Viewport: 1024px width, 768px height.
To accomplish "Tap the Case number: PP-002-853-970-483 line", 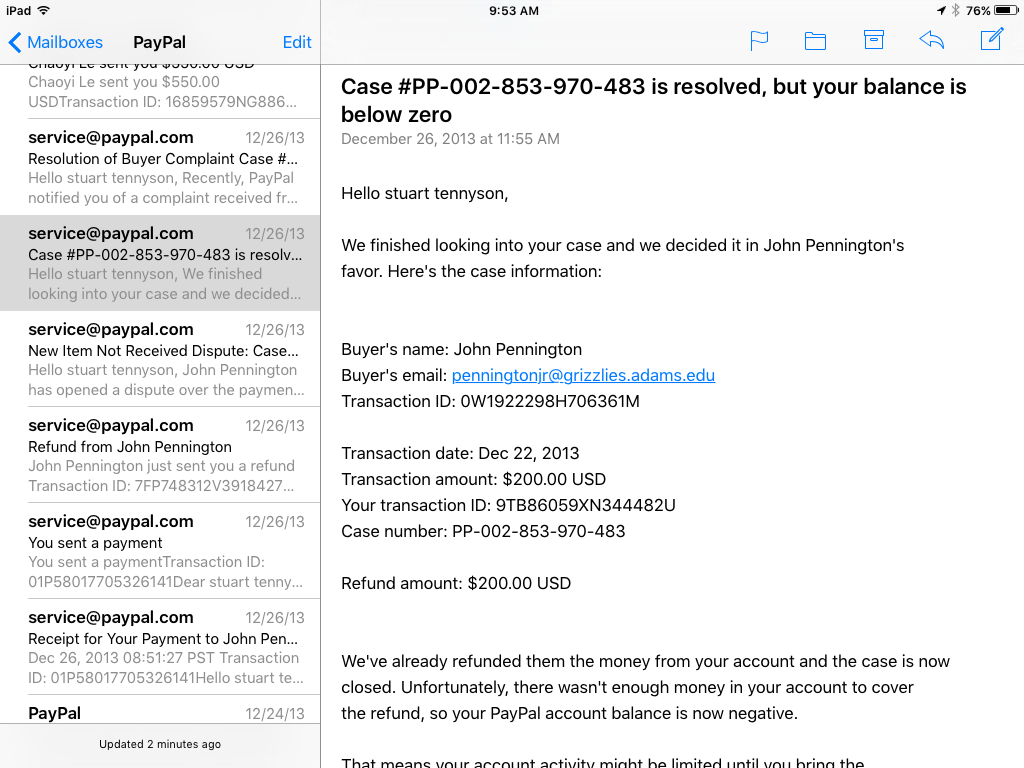I will [483, 532].
